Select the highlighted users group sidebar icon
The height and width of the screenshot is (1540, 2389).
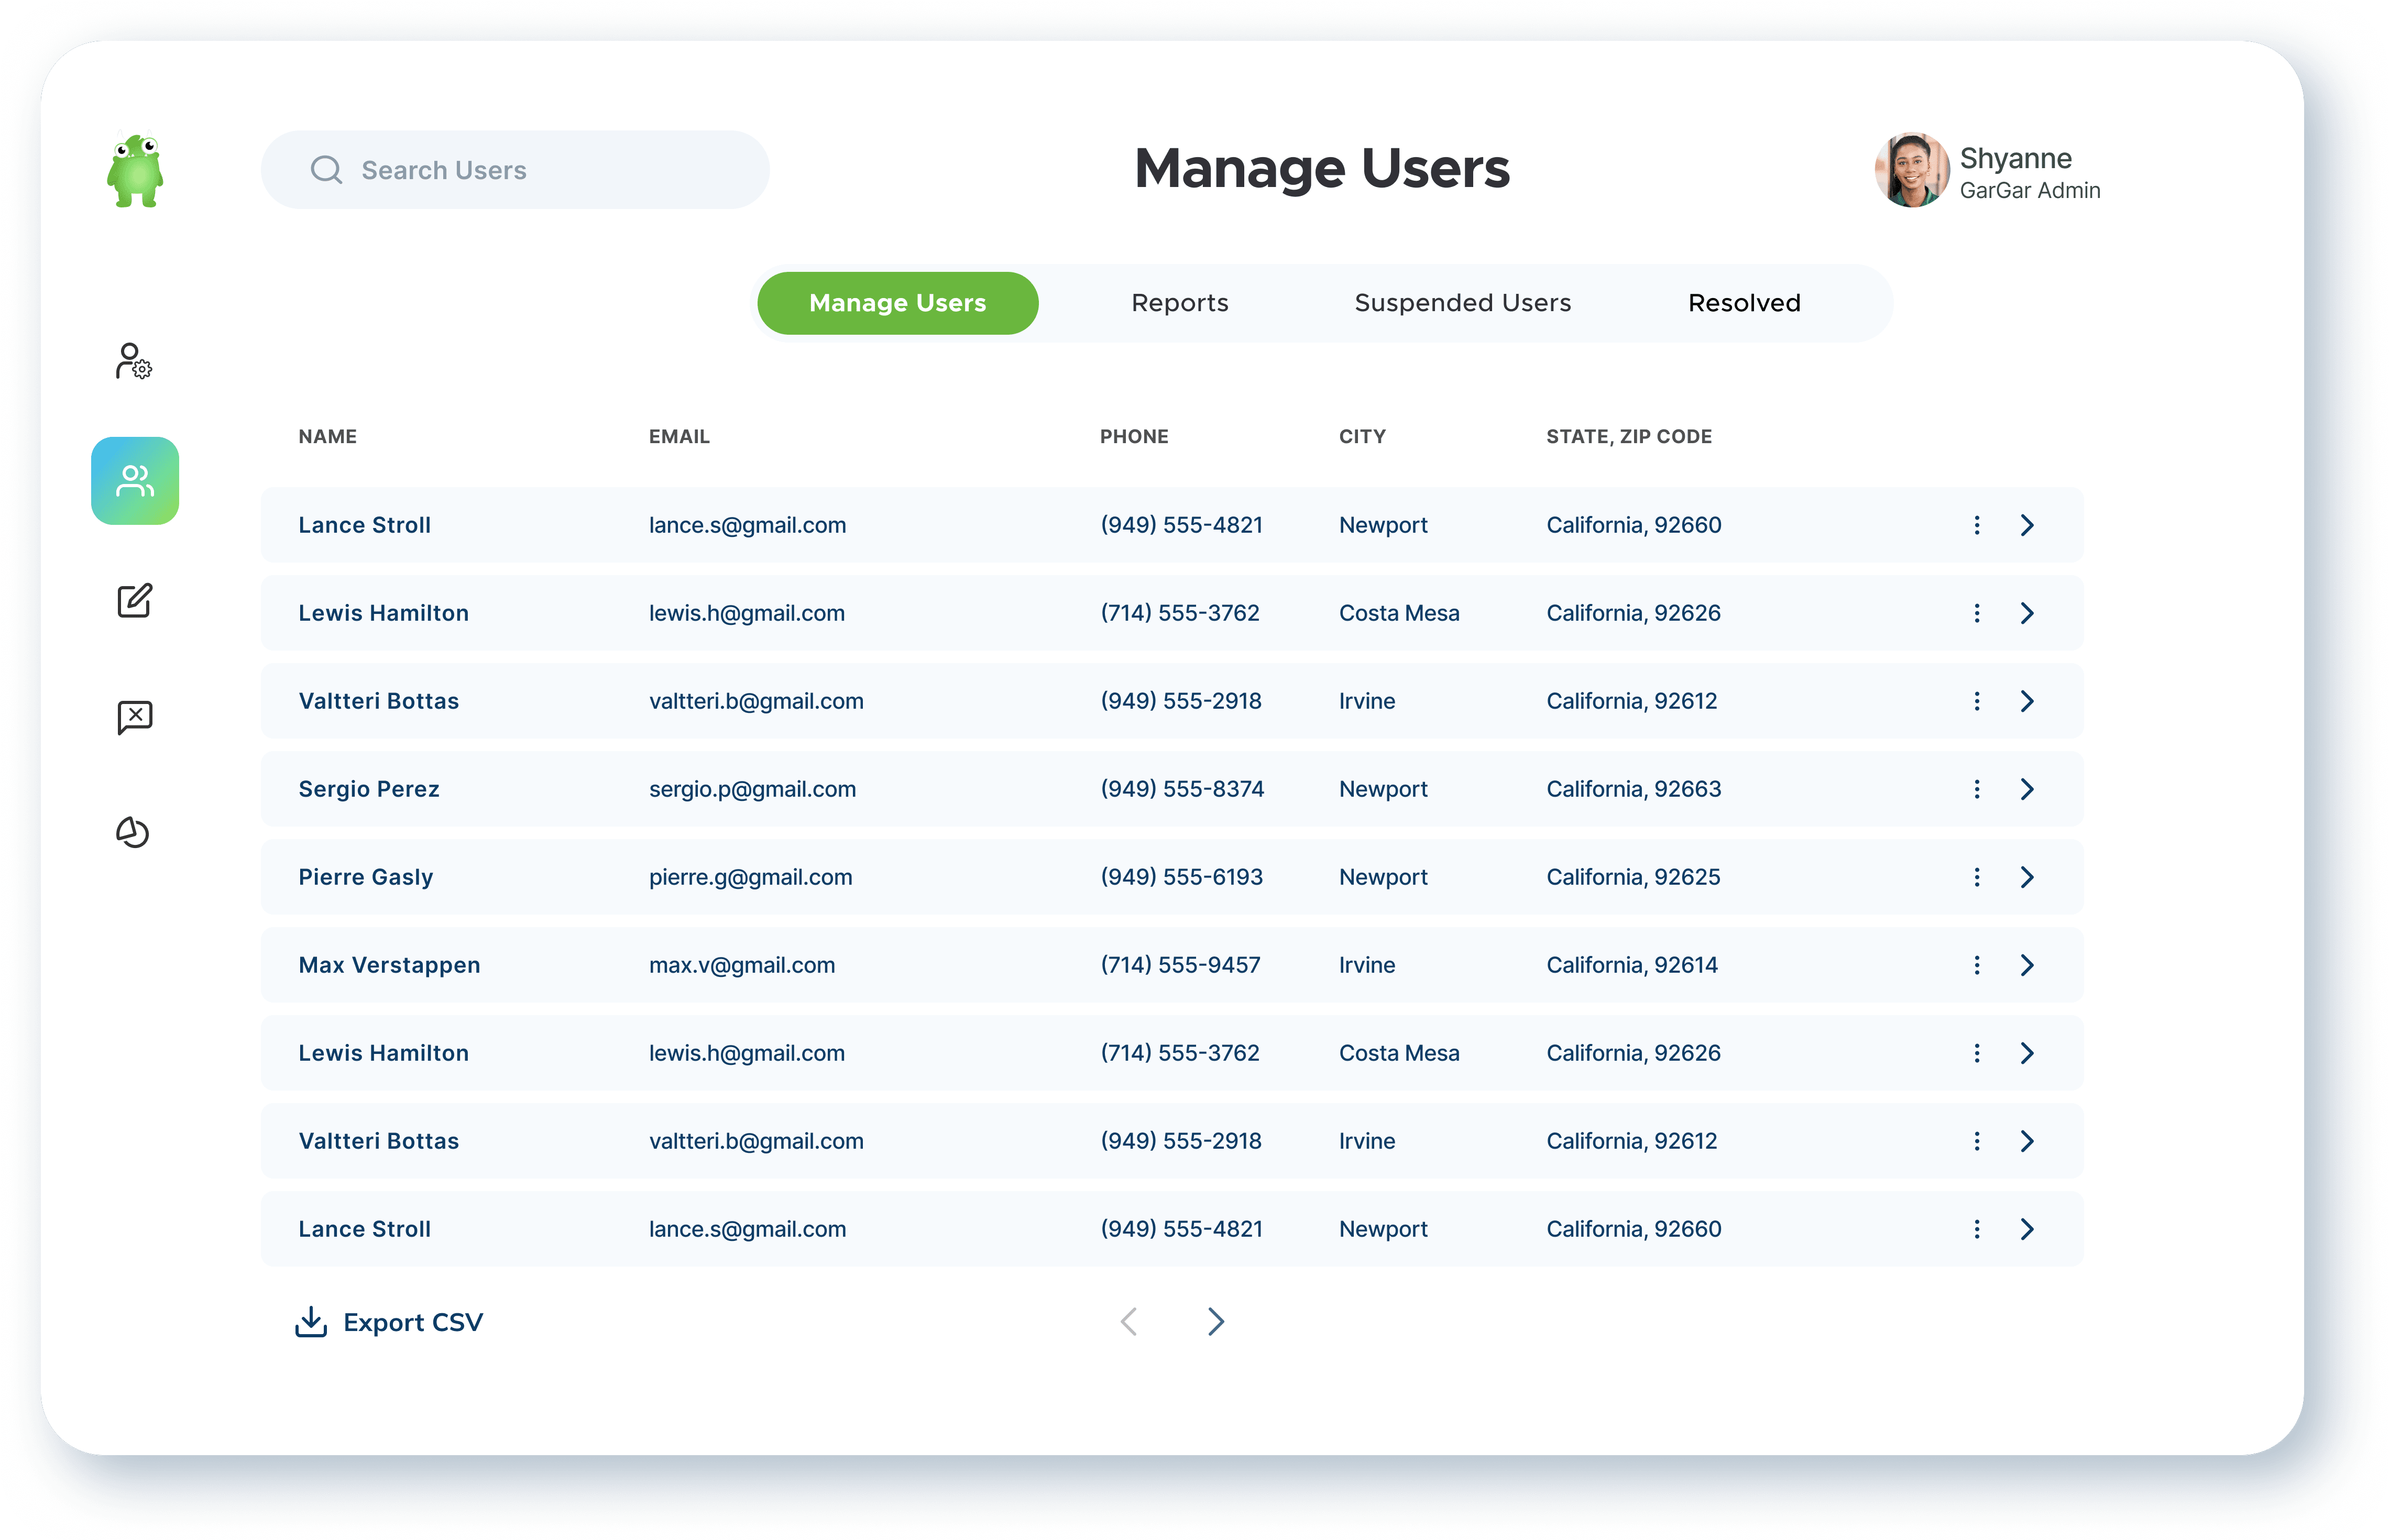pos(135,481)
